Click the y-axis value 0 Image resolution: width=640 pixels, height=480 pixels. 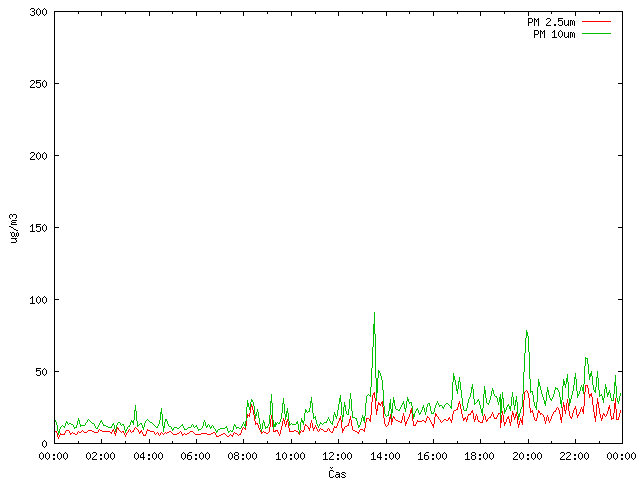tap(44, 444)
